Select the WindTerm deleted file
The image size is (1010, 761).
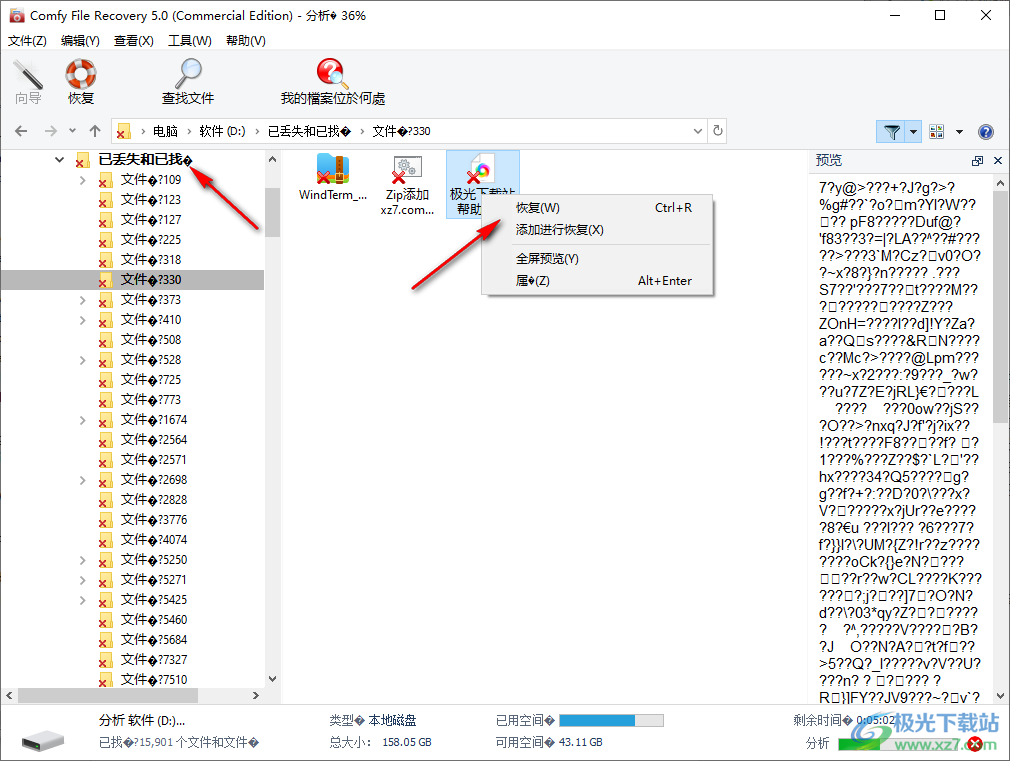(x=333, y=178)
